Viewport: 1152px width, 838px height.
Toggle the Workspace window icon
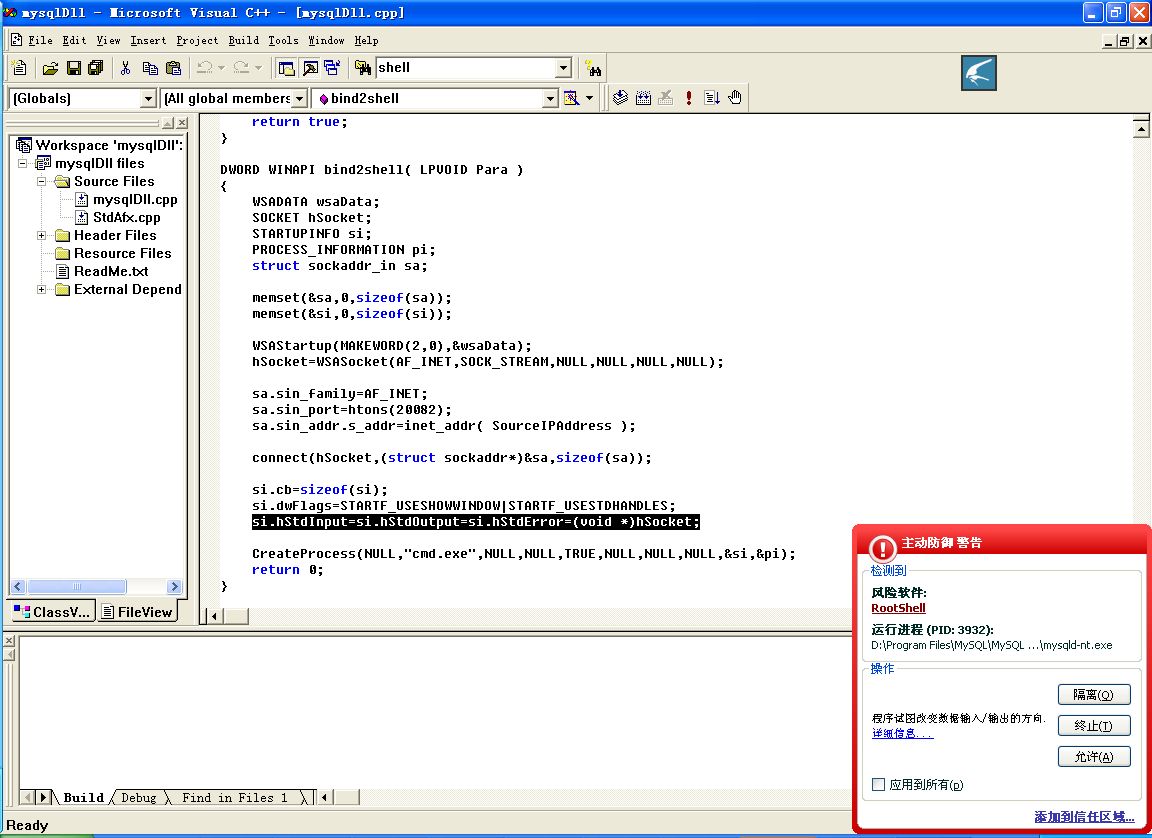click(287, 68)
